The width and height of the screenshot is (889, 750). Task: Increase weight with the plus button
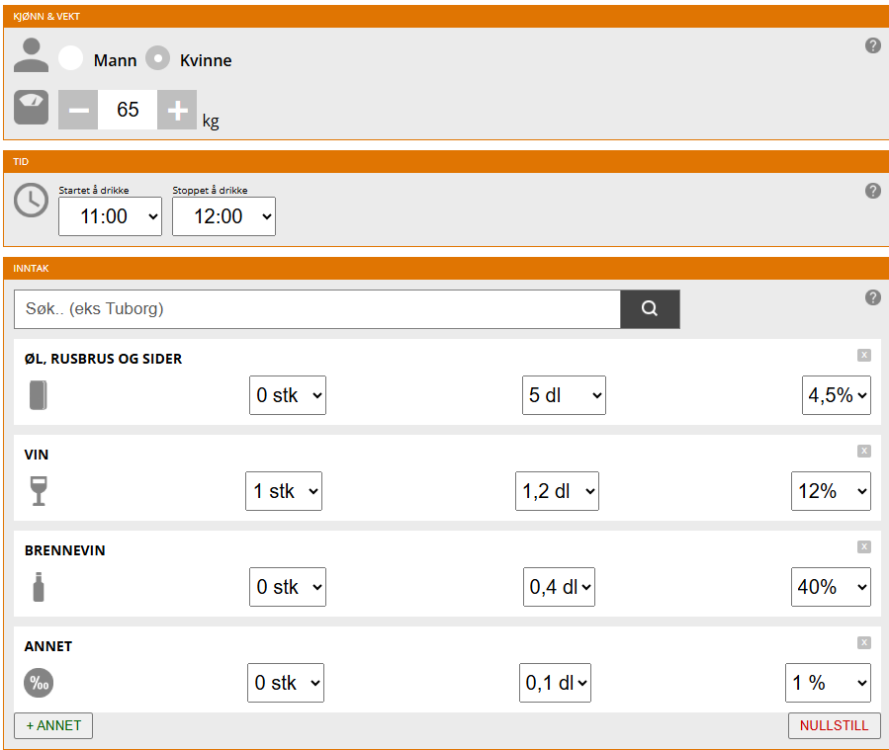177,110
